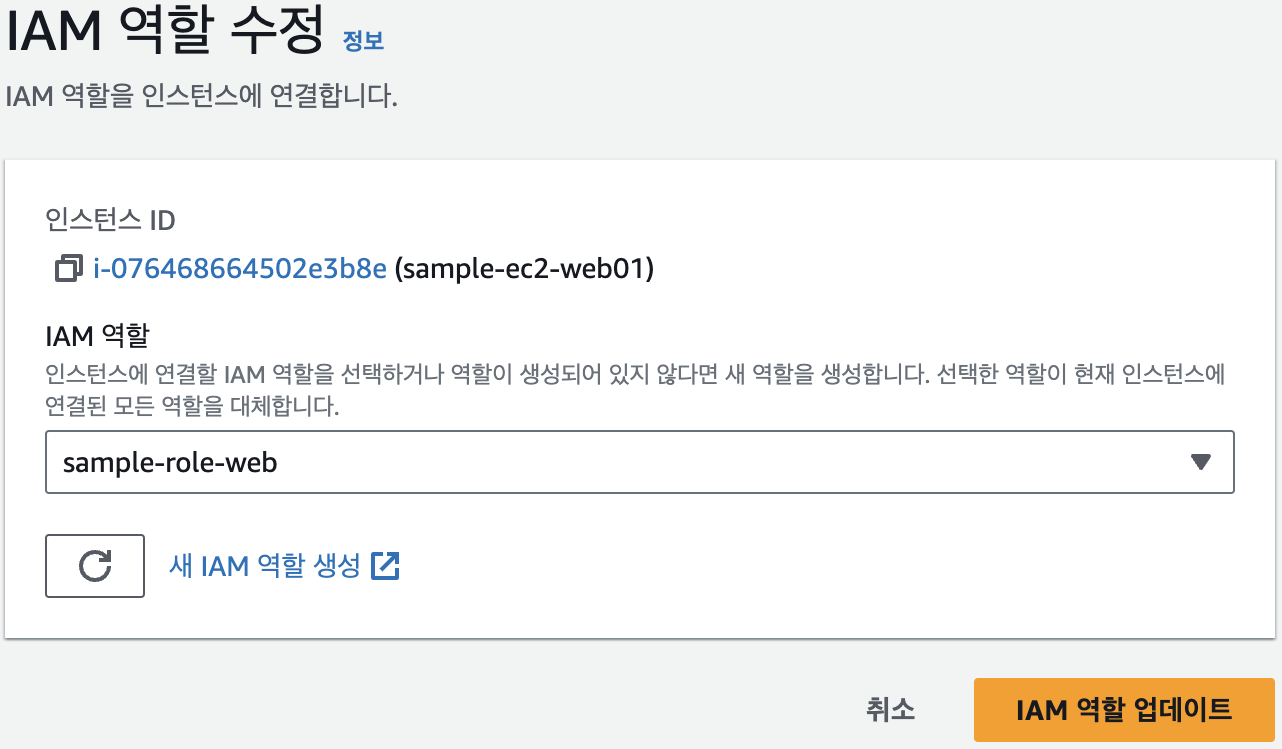Open instance link i-076468664502e3b8e
This screenshot has width=1282, height=749.
[x=240, y=269]
